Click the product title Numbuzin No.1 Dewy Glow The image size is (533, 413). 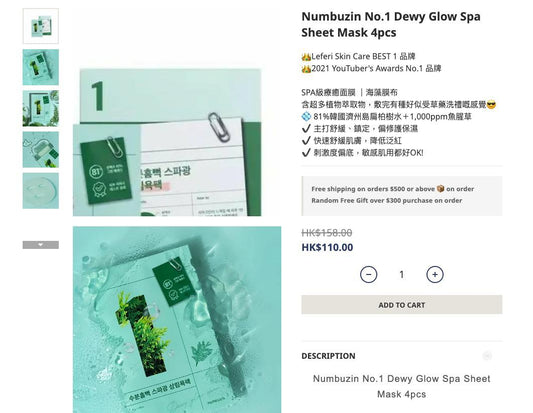(x=391, y=24)
